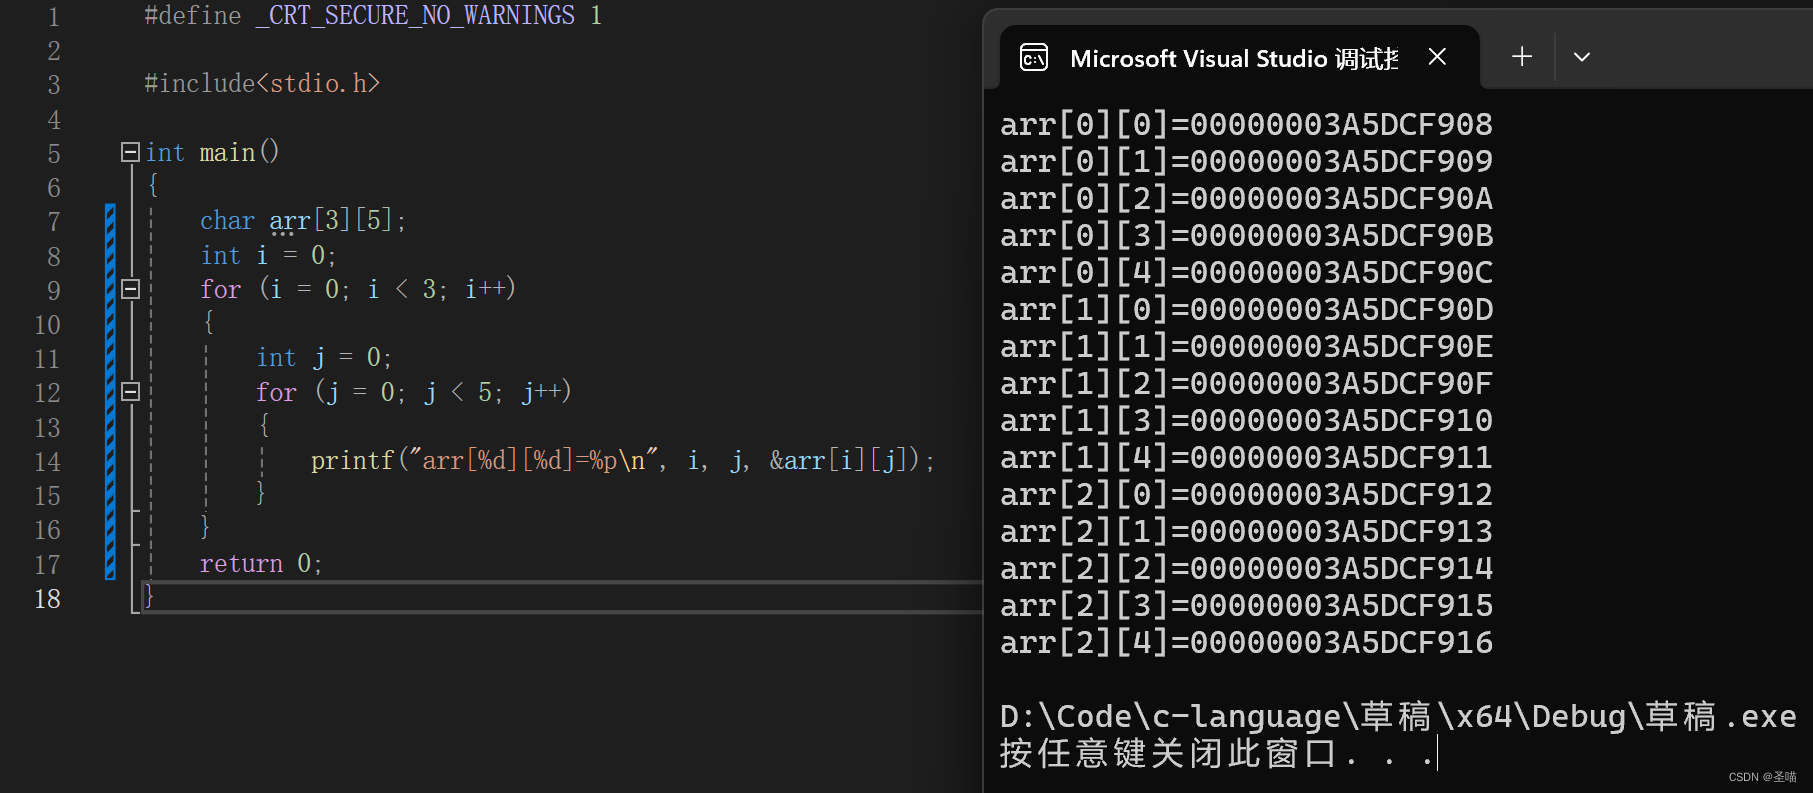Screen dimensions: 1813x793
Task: Click the arr[0][1]=00000003A5DCF909 output line
Action: (x=1246, y=161)
